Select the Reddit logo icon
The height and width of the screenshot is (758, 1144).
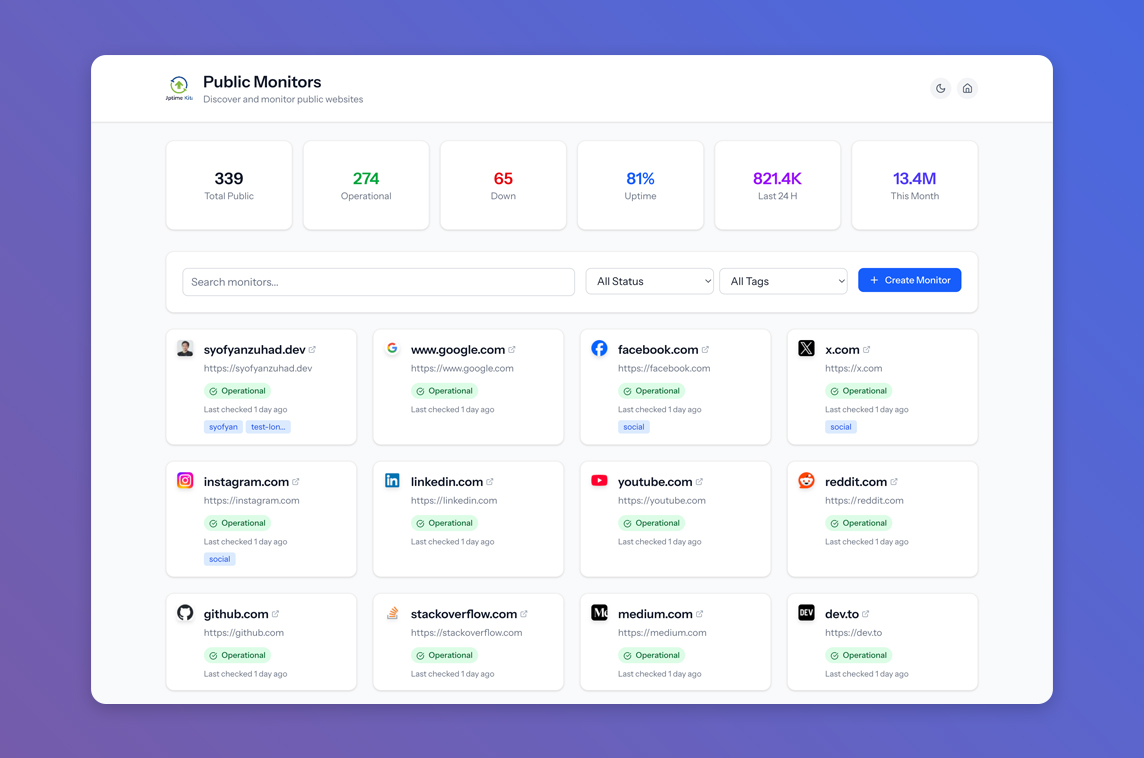(x=806, y=480)
